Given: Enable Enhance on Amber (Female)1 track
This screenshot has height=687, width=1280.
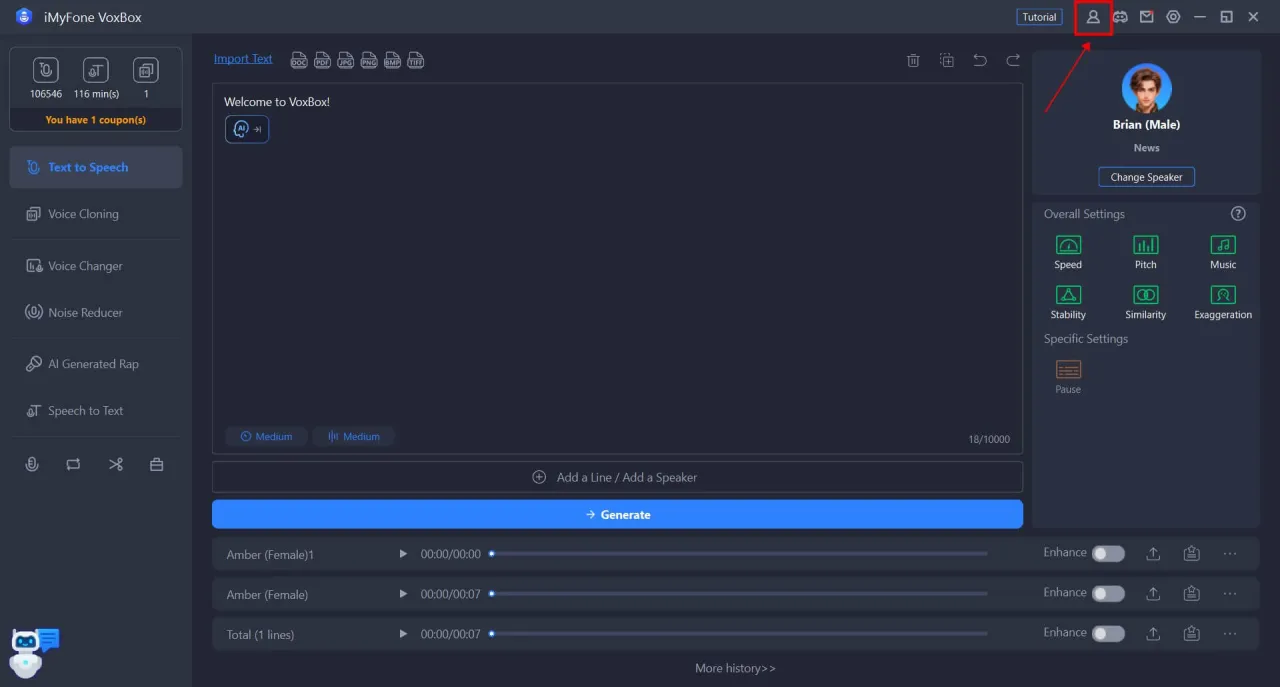Looking at the screenshot, I should click(x=1108, y=553).
